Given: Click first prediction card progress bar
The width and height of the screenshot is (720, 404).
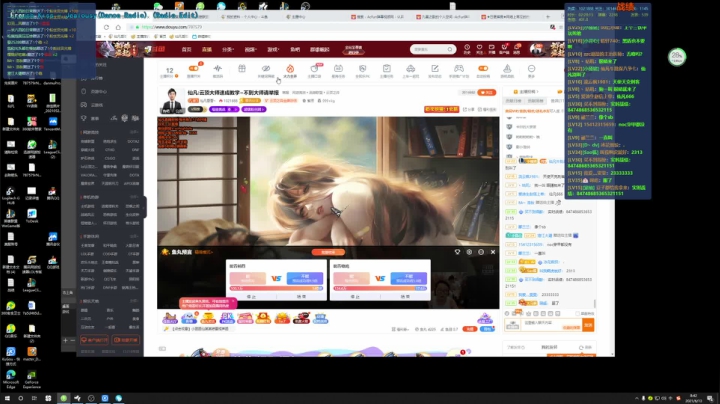Looking at the screenshot, I should click(276, 288).
